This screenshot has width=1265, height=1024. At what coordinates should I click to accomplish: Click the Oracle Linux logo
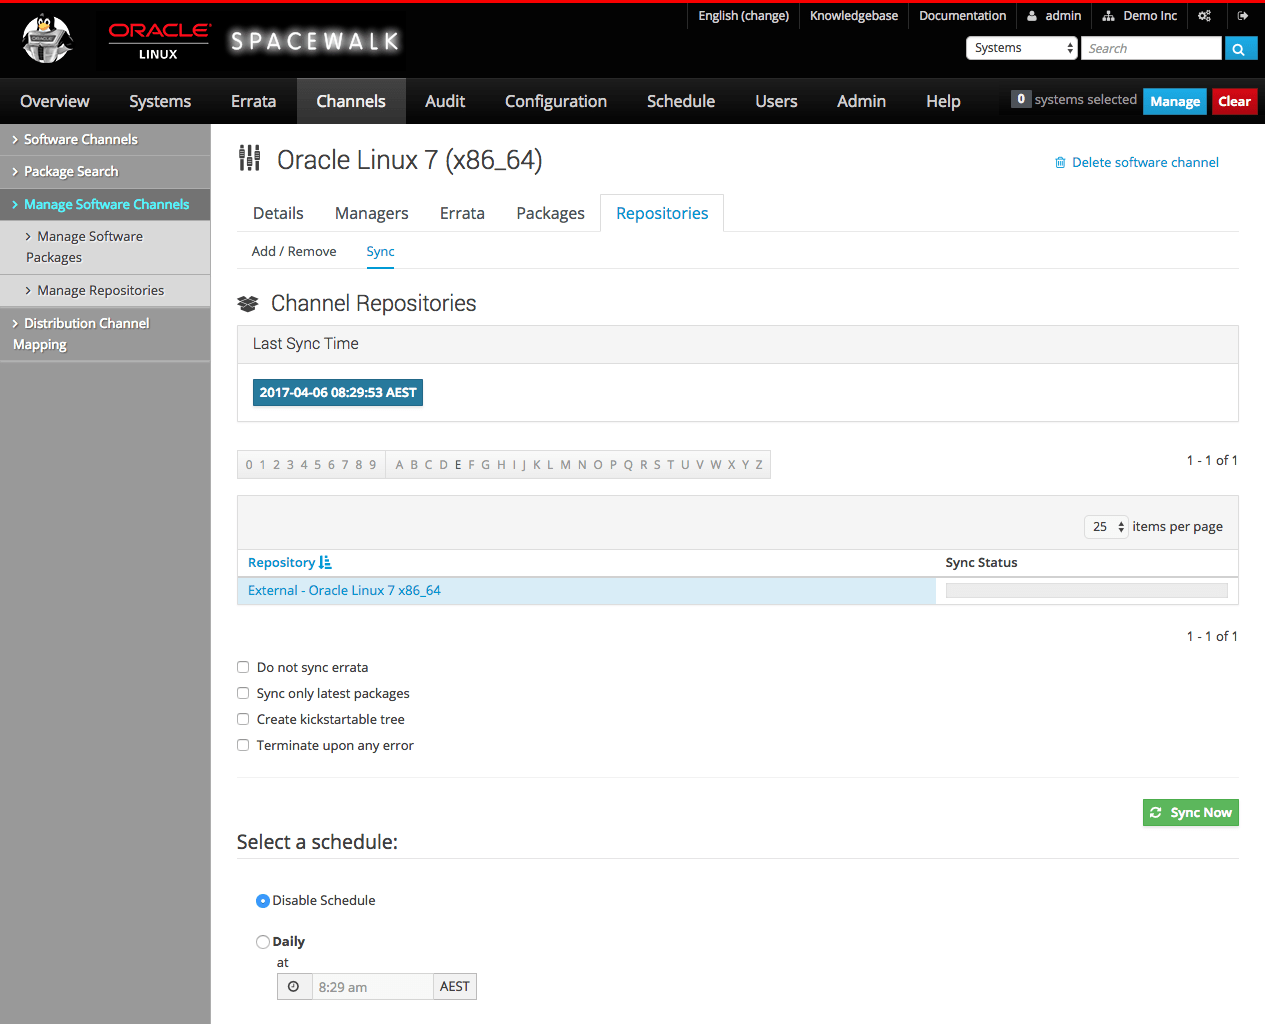pyautogui.click(x=159, y=41)
